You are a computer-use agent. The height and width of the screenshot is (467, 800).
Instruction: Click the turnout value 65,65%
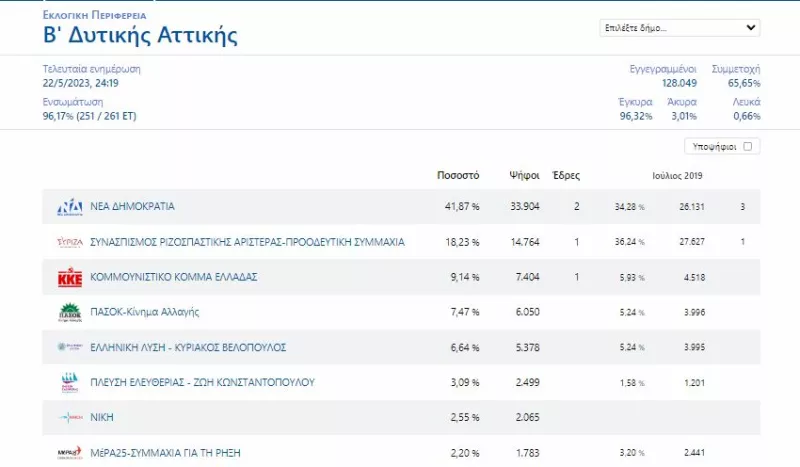(x=744, y=83)
